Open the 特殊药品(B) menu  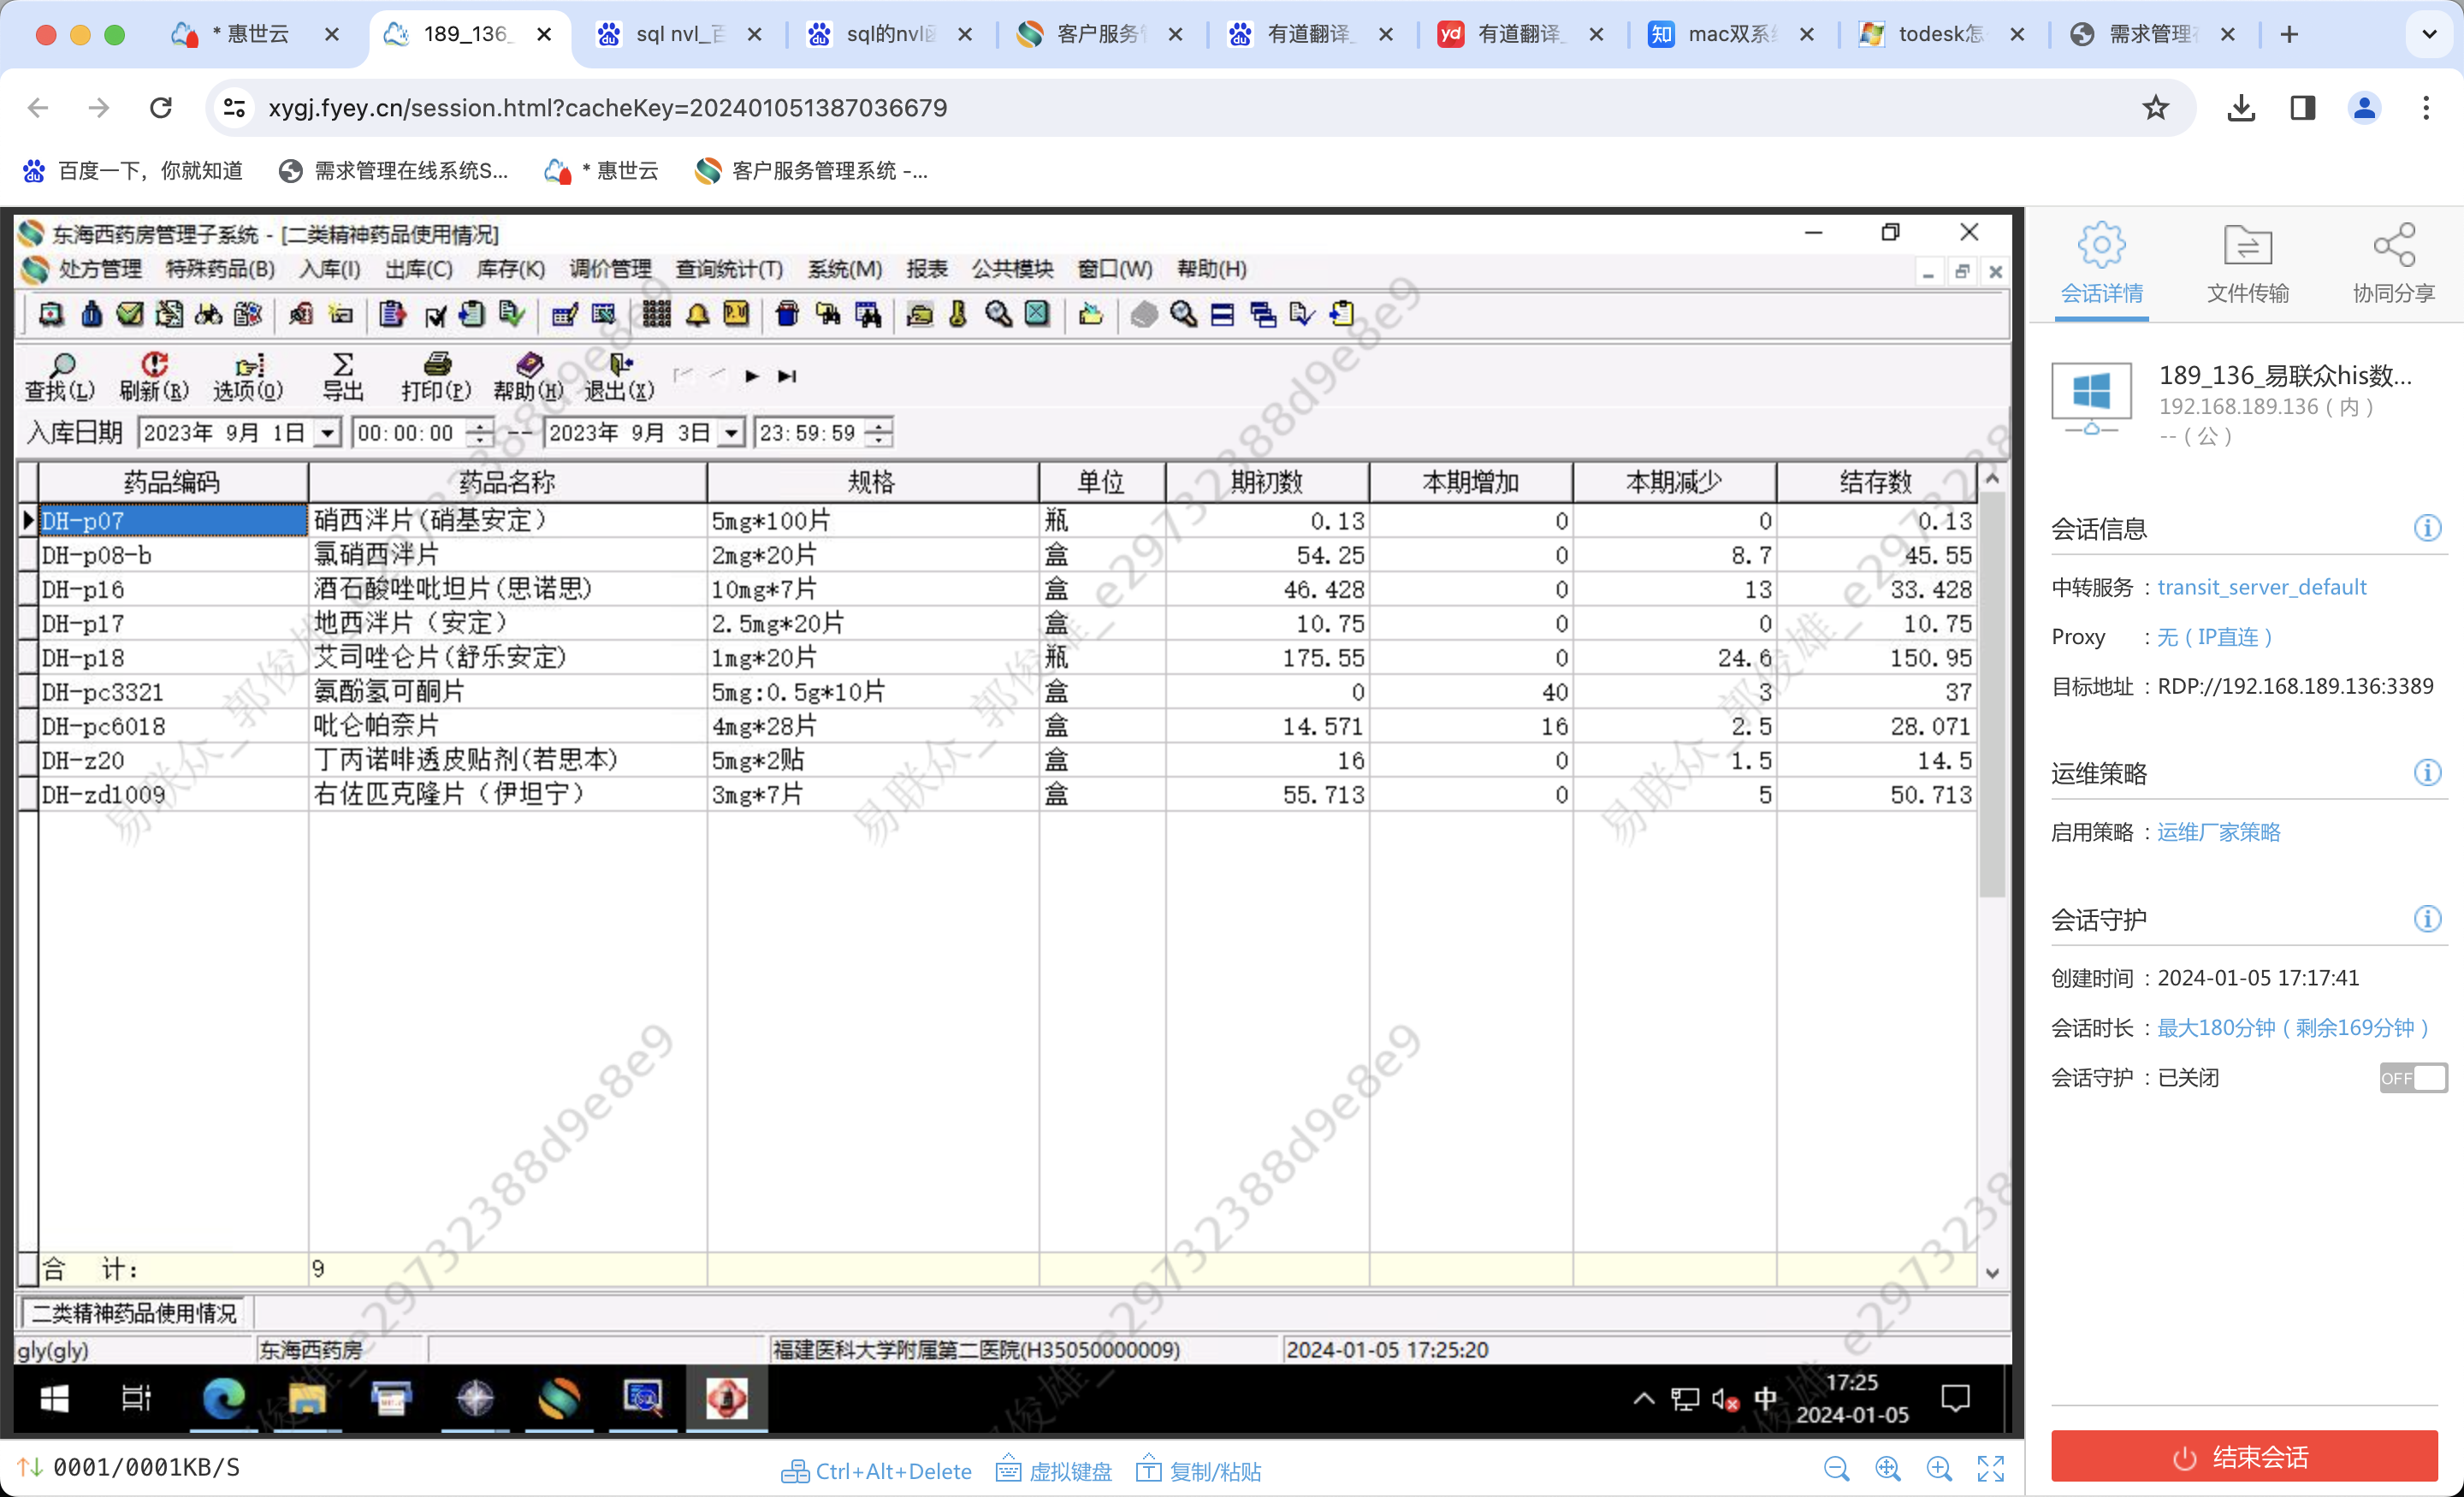pos(220,269)
